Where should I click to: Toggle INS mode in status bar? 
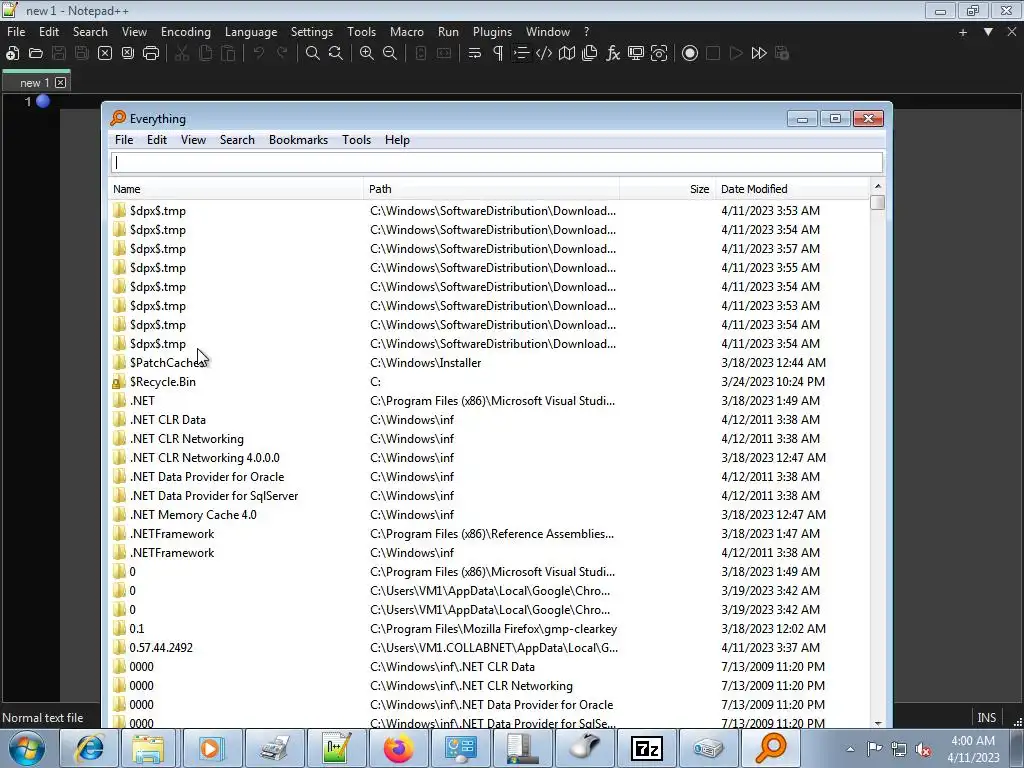pyautogui.click(x=986, y=717)
